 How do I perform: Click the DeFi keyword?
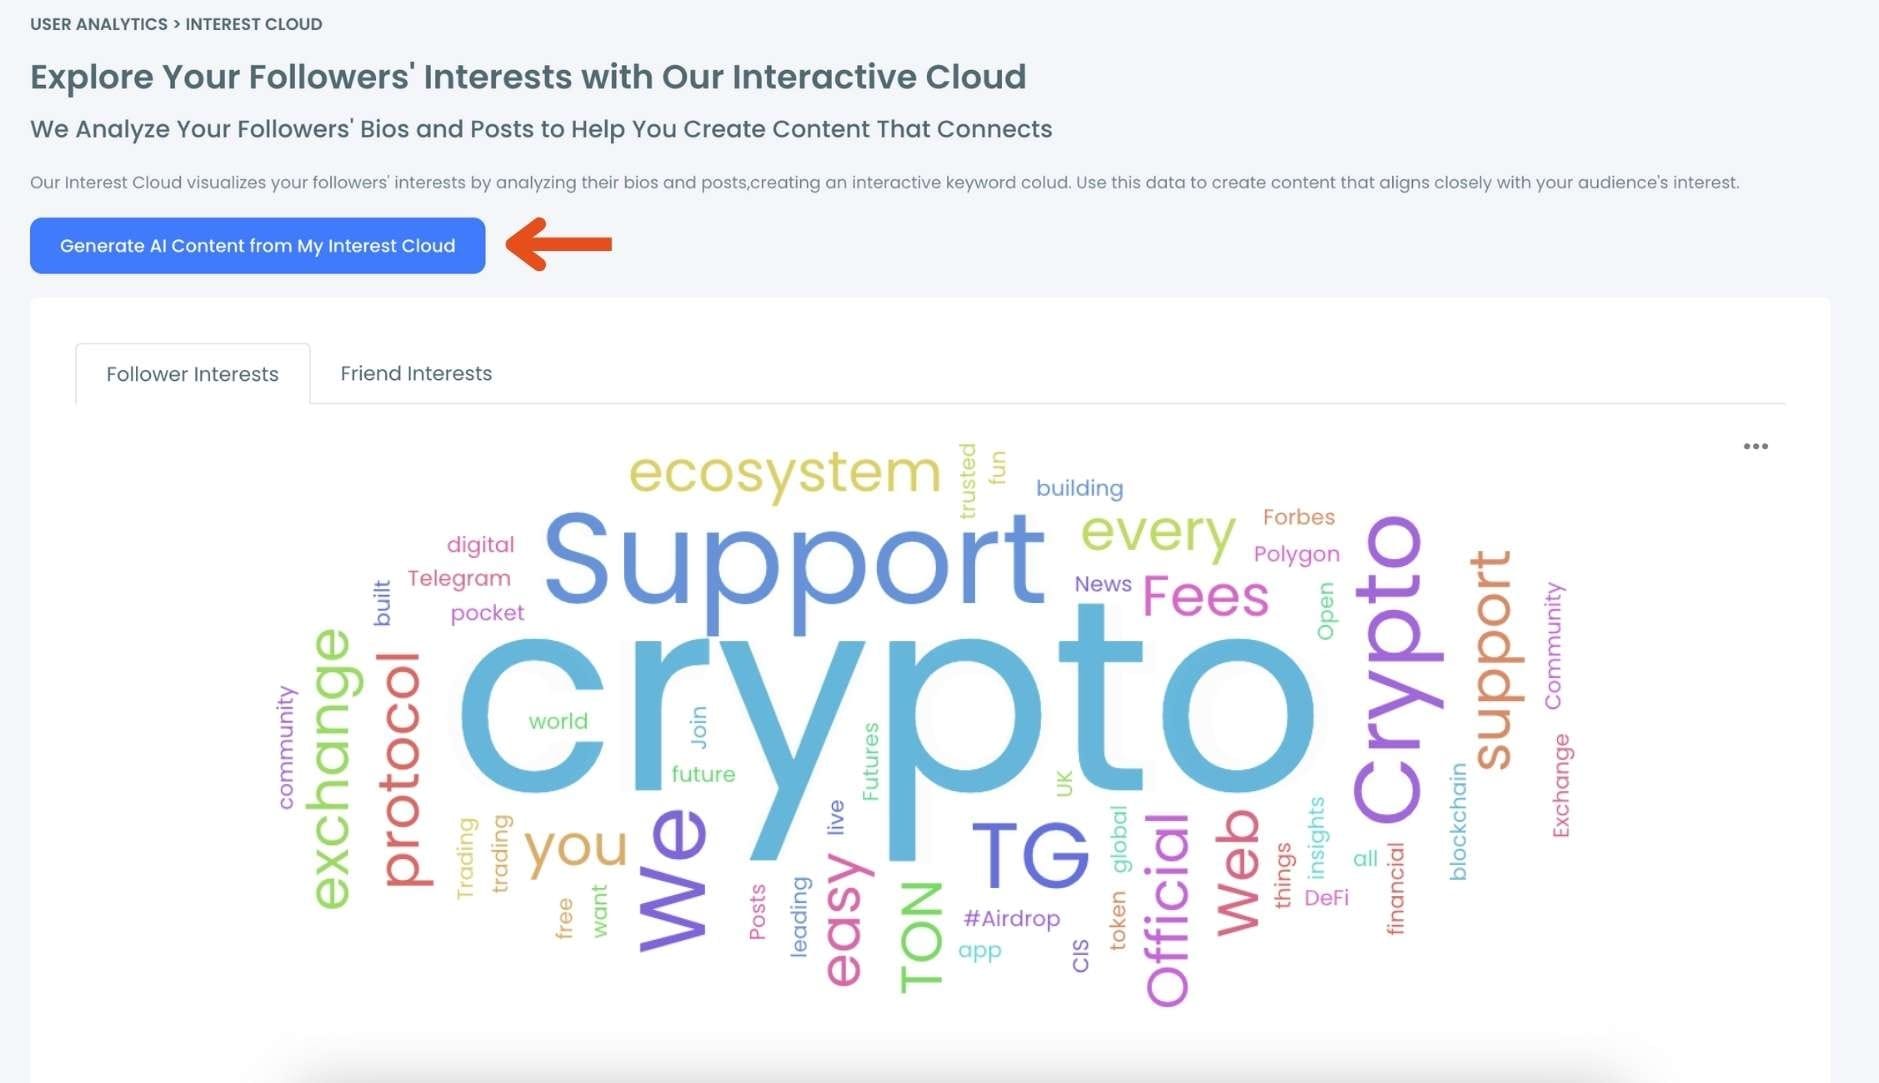pos(1329,897)
